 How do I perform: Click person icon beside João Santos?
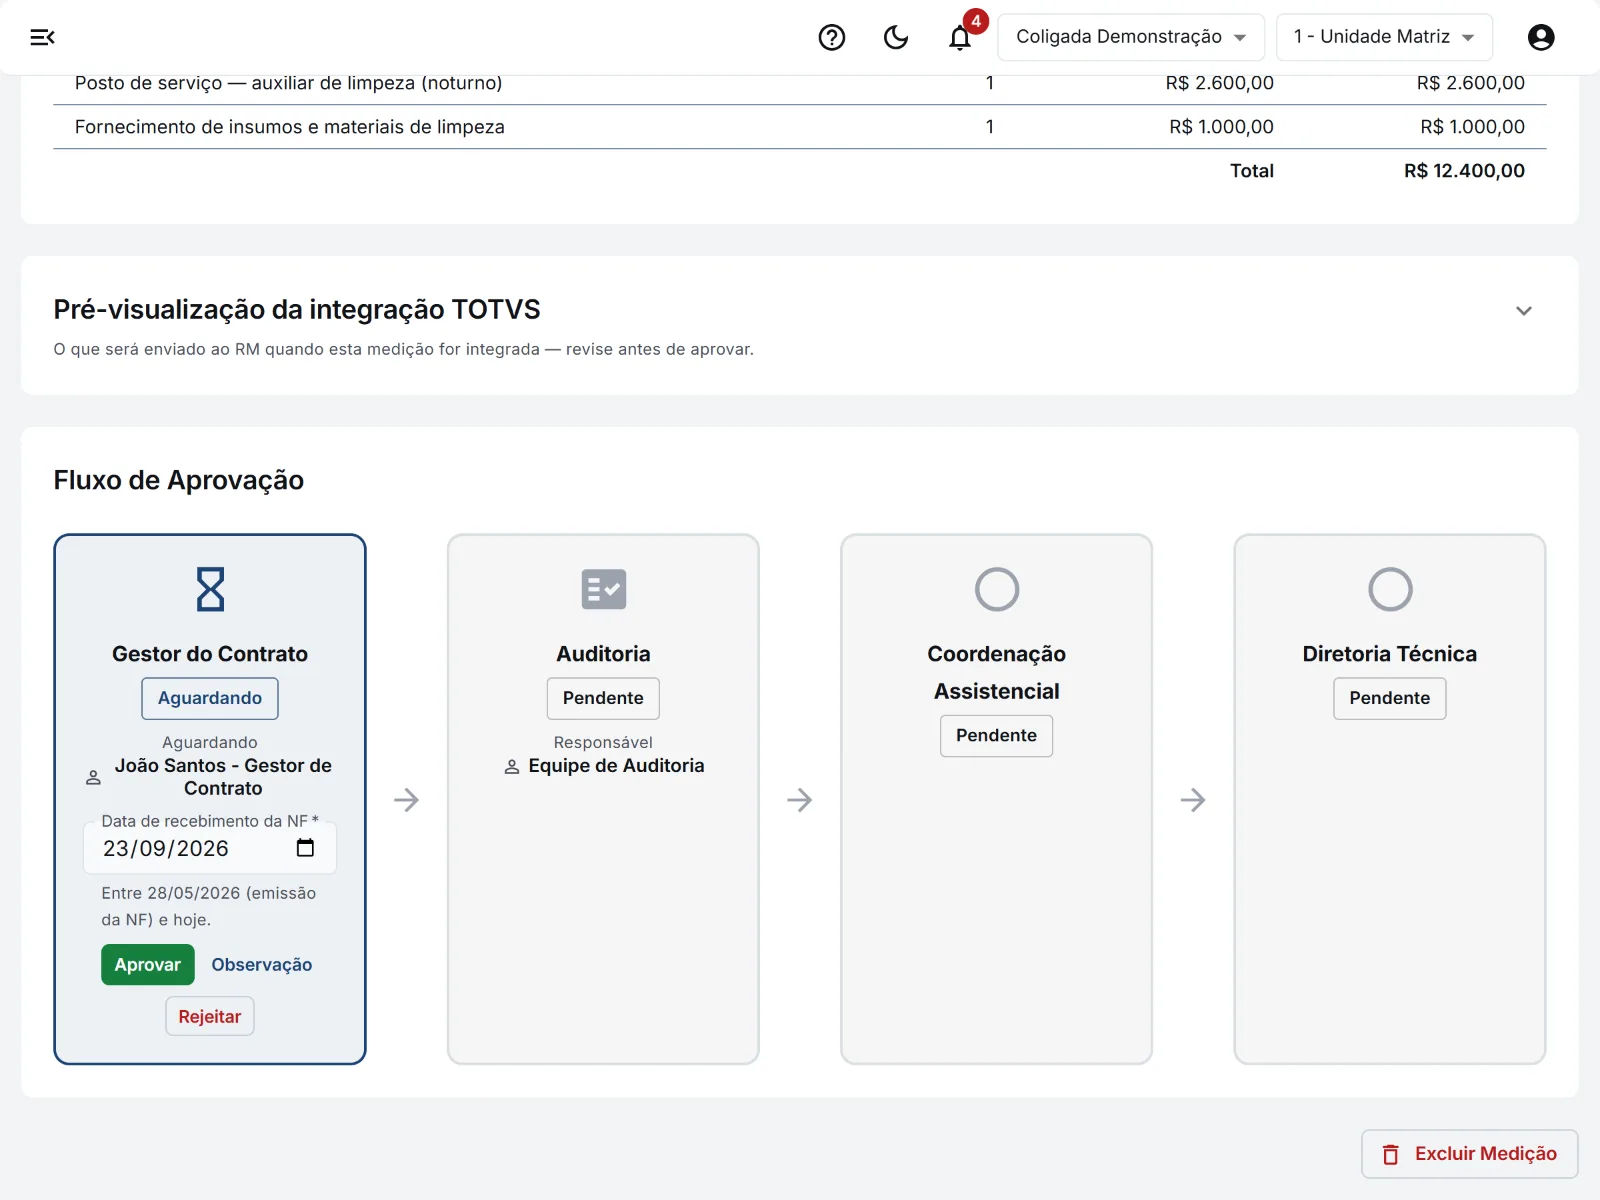point(93,777)
